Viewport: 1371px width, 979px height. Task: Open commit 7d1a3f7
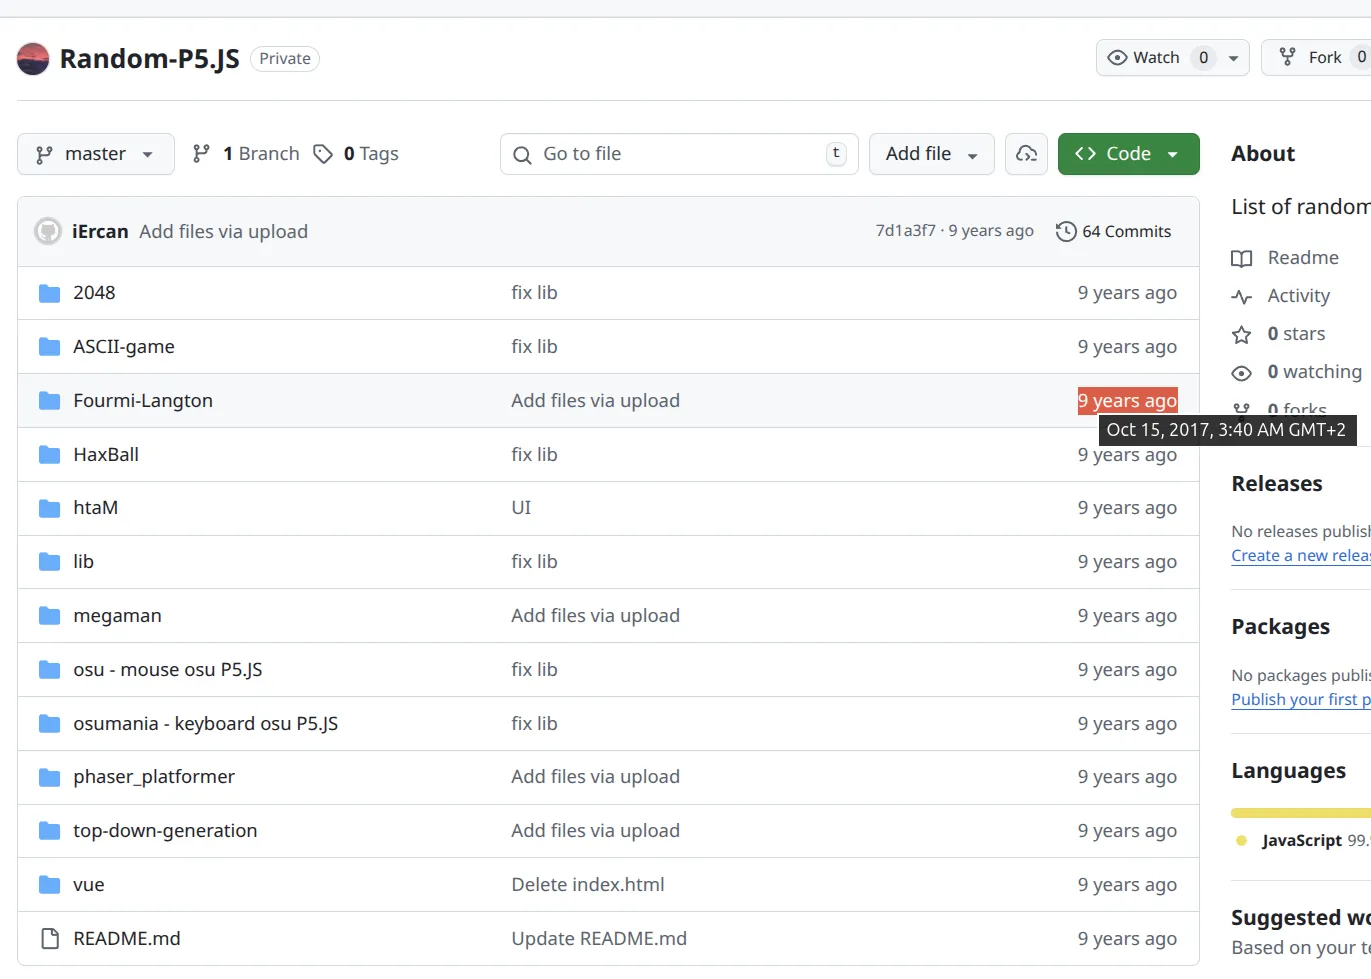coord(906,231)
